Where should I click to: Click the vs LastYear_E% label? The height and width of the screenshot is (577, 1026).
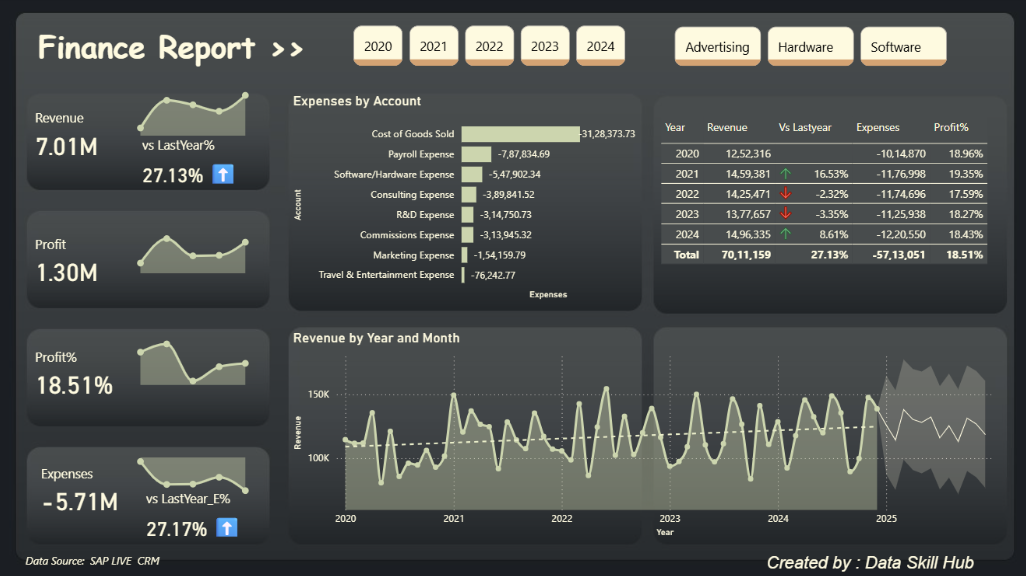click(188, 498)
